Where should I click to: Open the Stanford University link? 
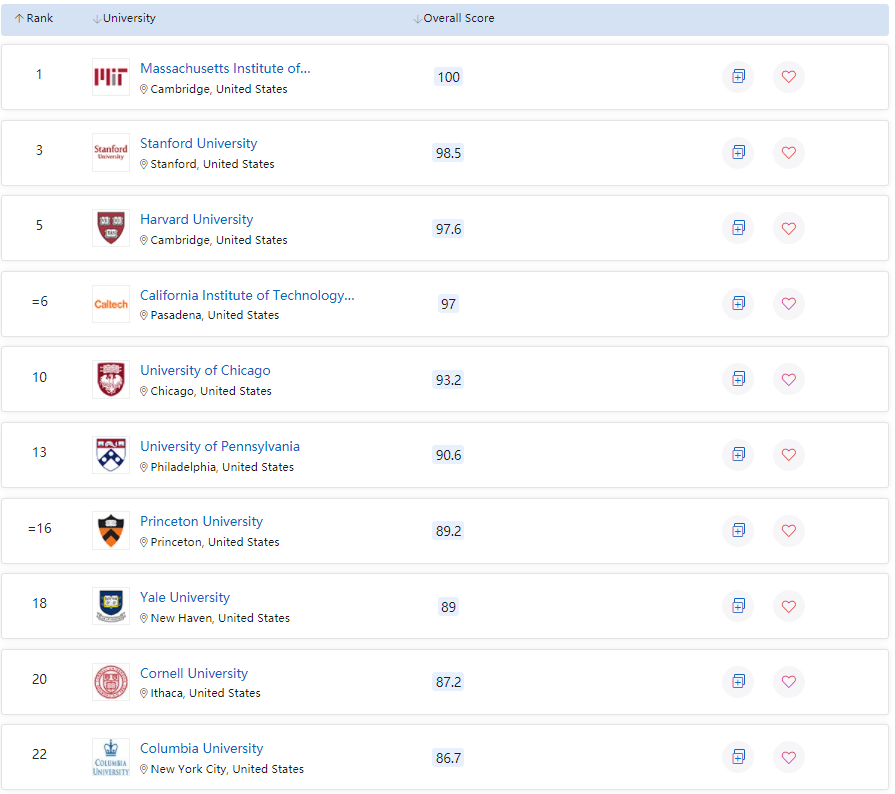[x=198, y=143]
